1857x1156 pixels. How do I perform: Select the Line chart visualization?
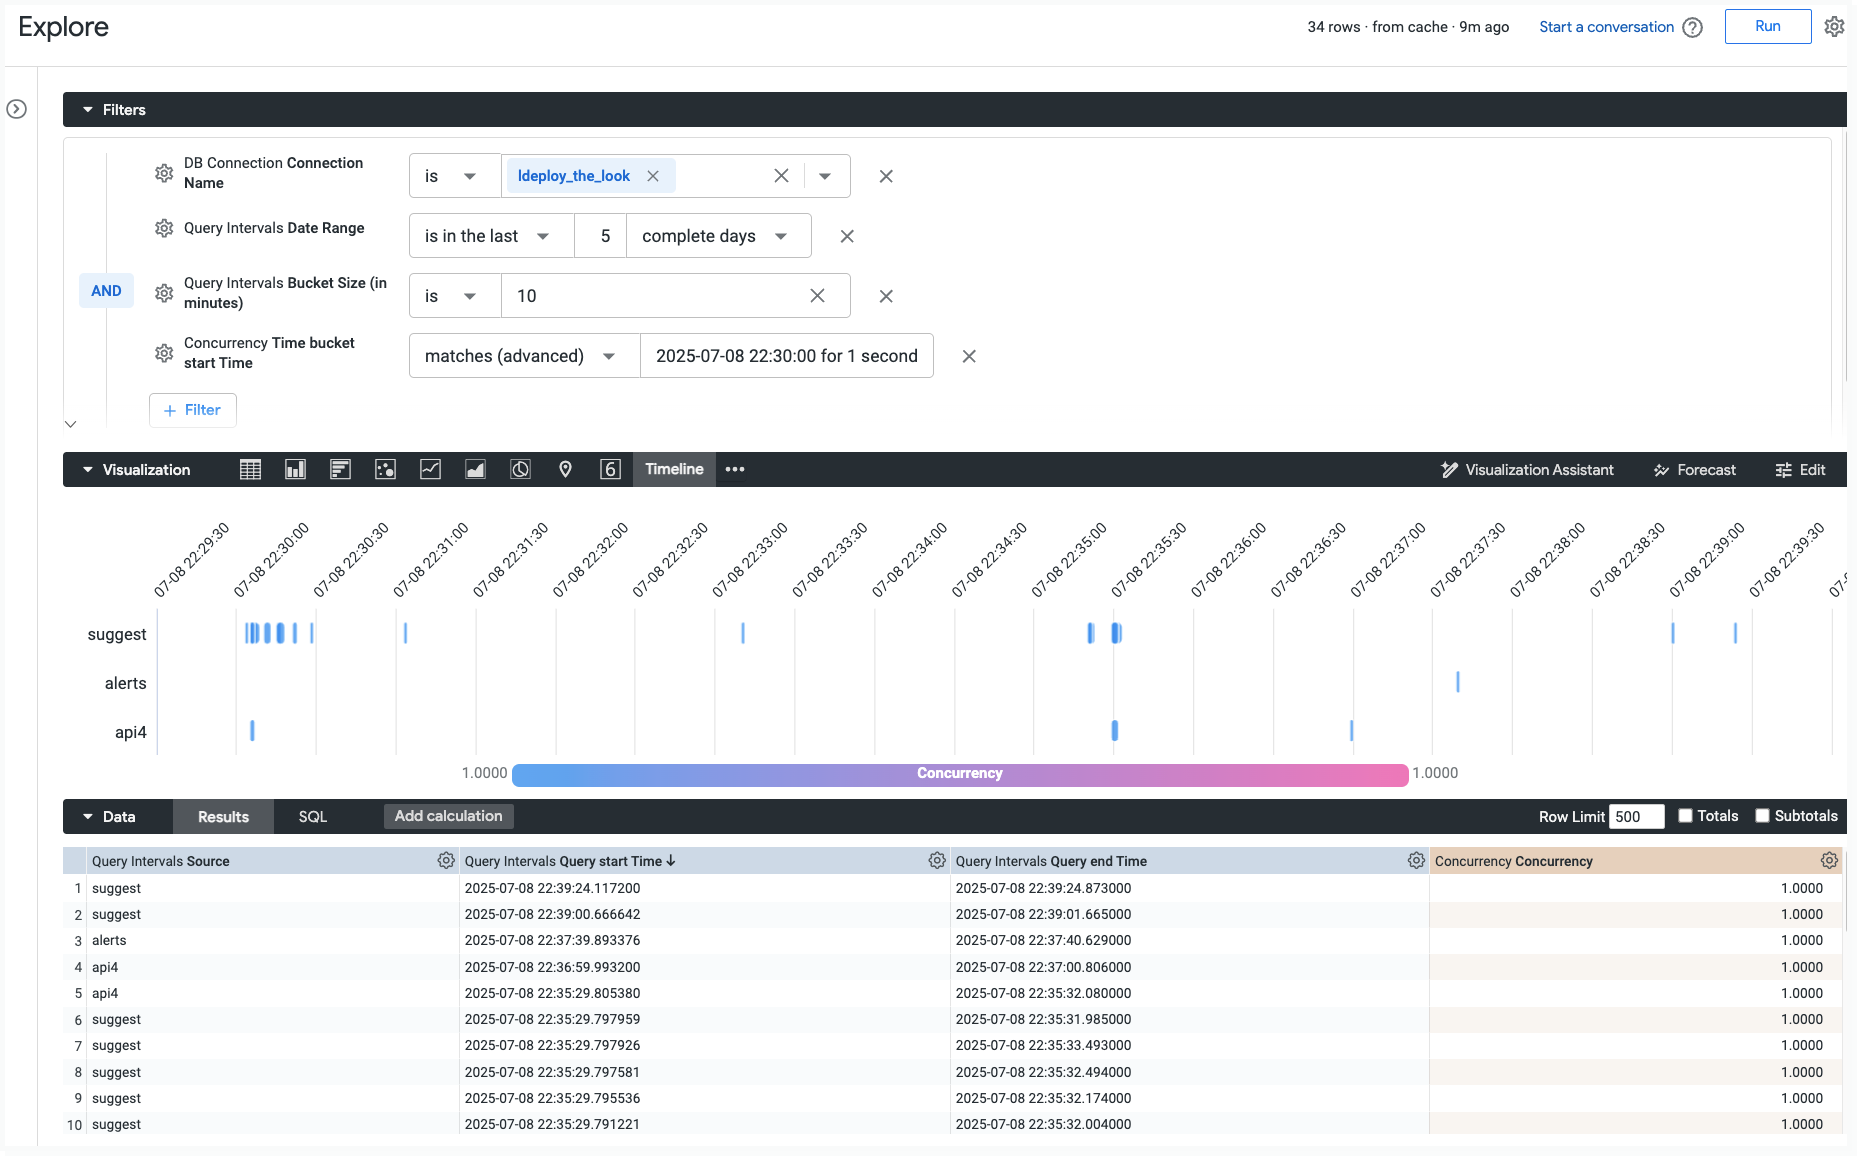pos(430,469)
